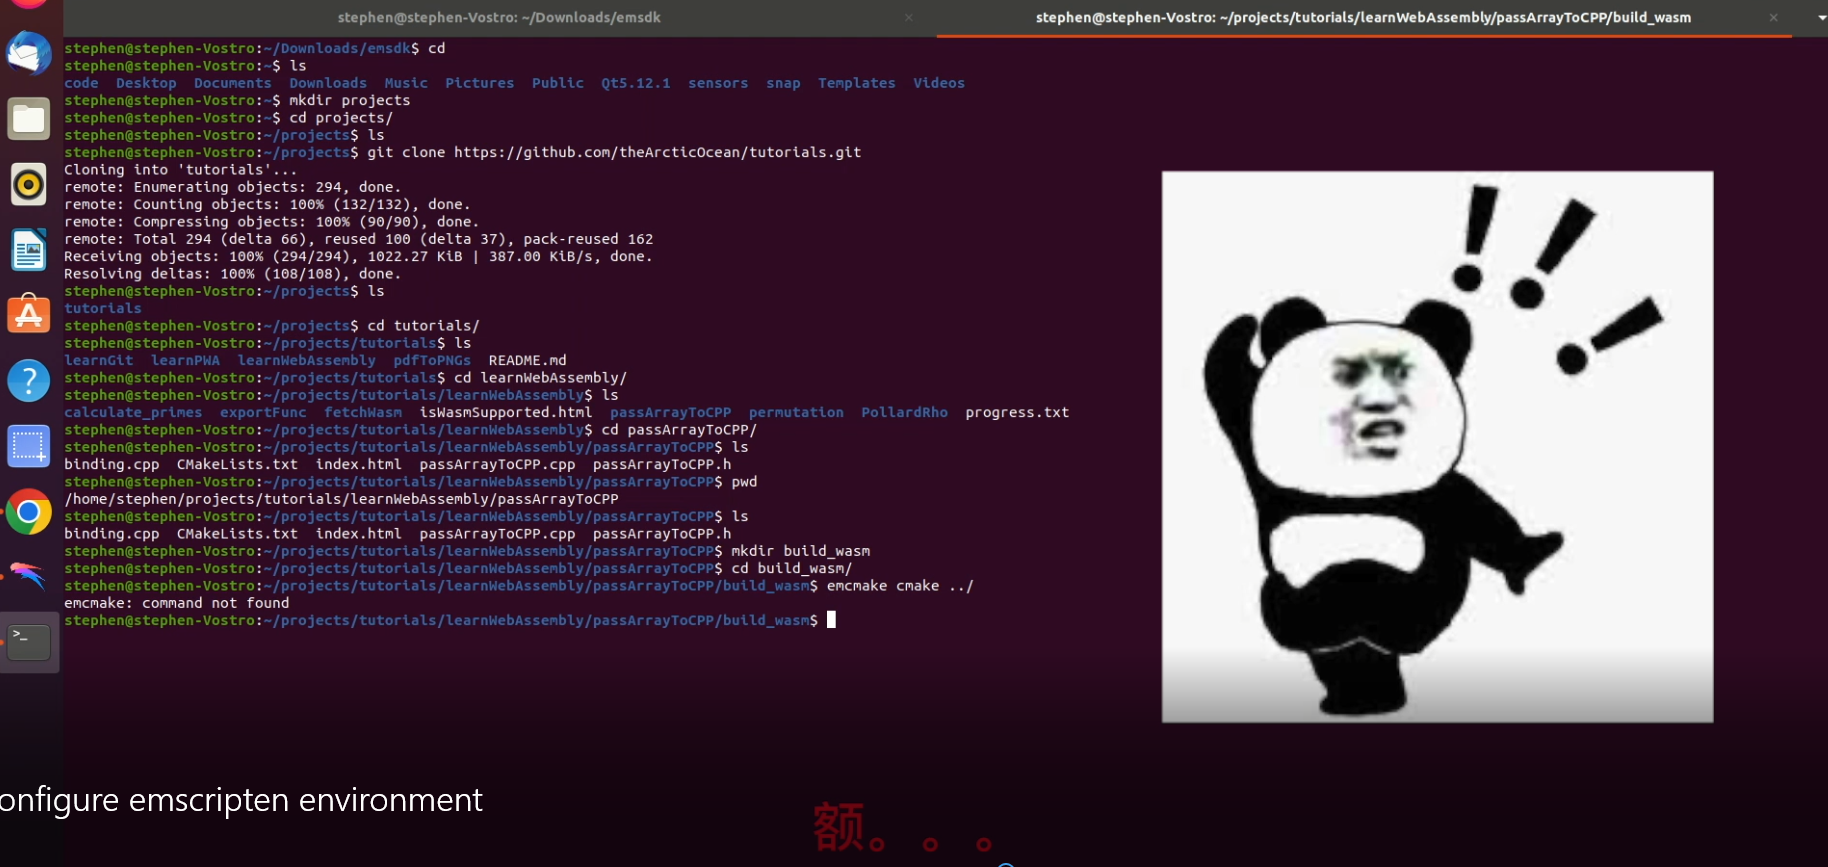1828x867 pixels.
Task: Click the progress.txt file name
Action: (1017, 412)
